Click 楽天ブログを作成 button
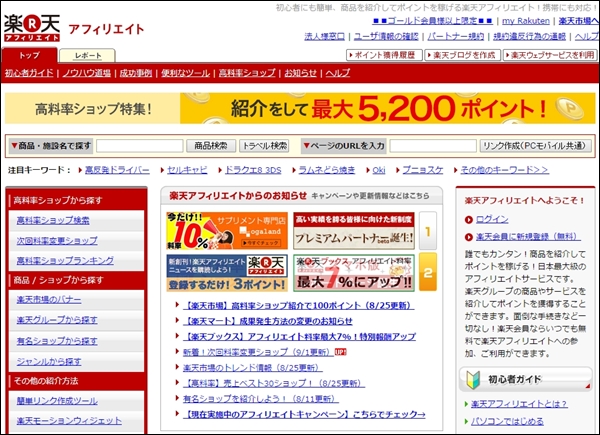The image size is (600, 435). click(463, 55)
